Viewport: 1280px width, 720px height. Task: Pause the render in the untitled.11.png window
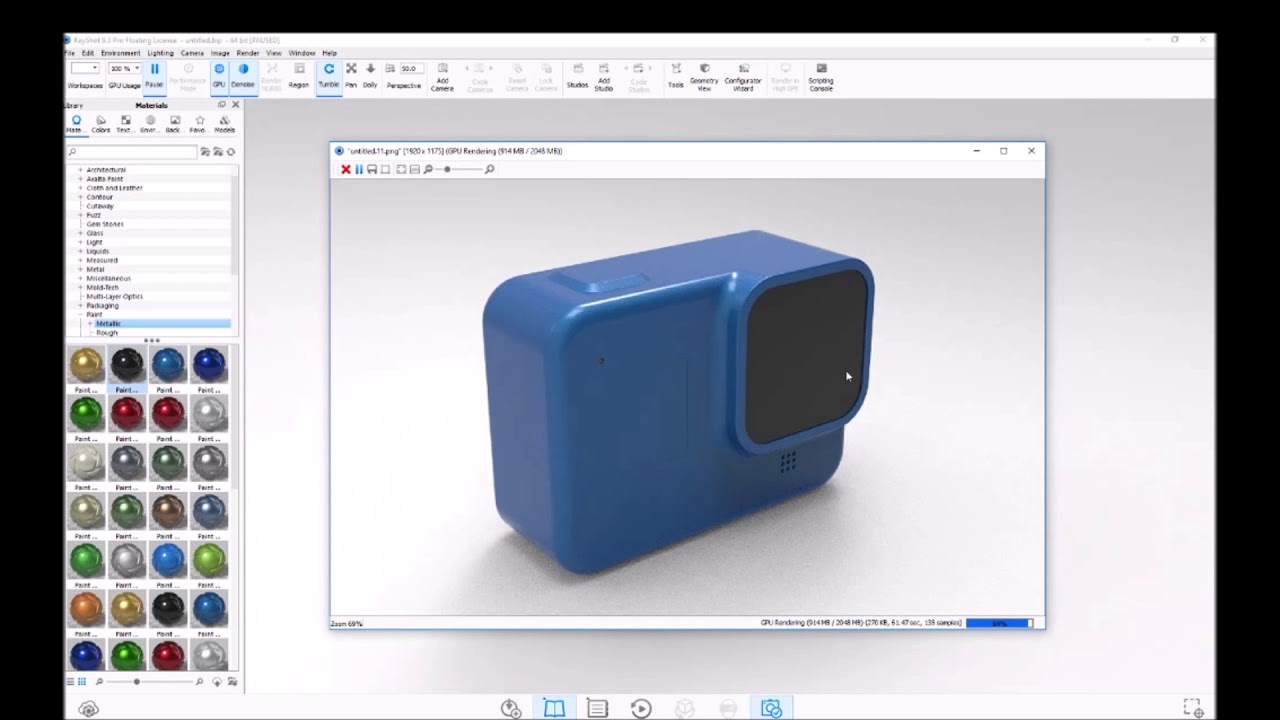[359, 170]
